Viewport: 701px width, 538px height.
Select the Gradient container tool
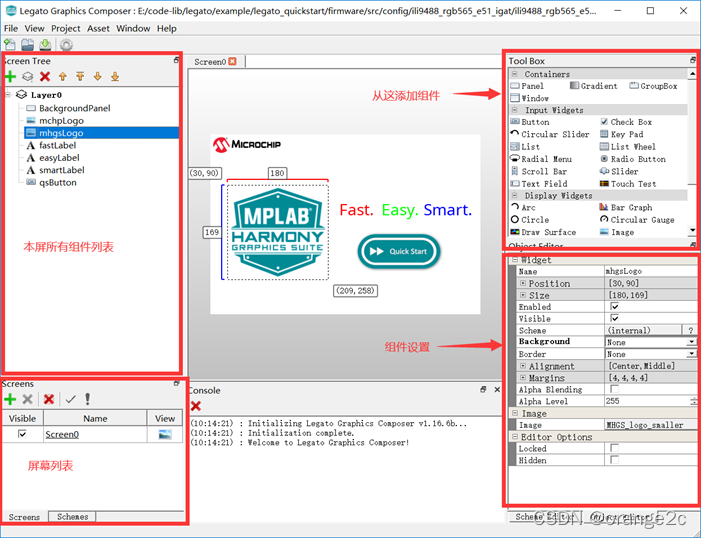pyautogui.click(x=594, y=86)
